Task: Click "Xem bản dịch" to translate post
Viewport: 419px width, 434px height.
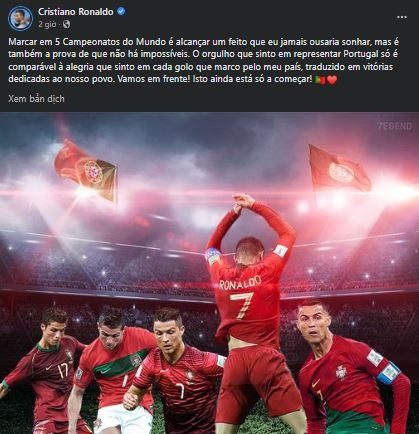Action: tap(36, 99)
